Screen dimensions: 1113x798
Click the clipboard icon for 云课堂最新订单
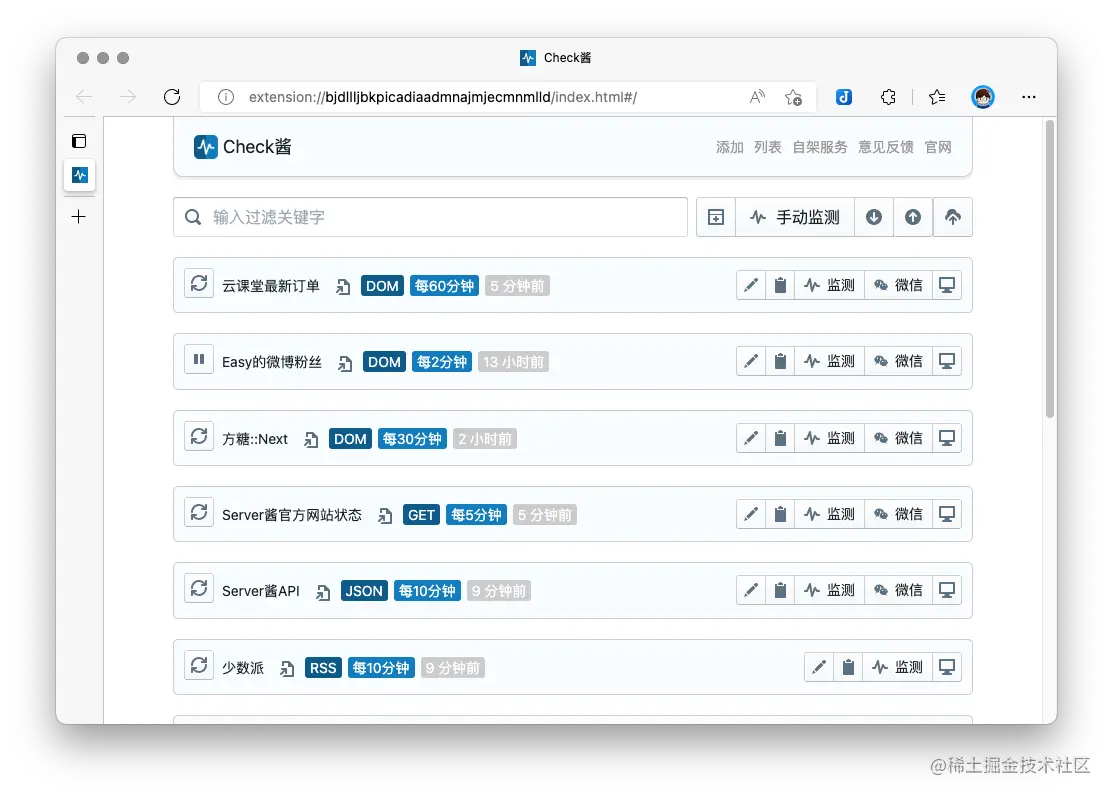pos(780,285)
